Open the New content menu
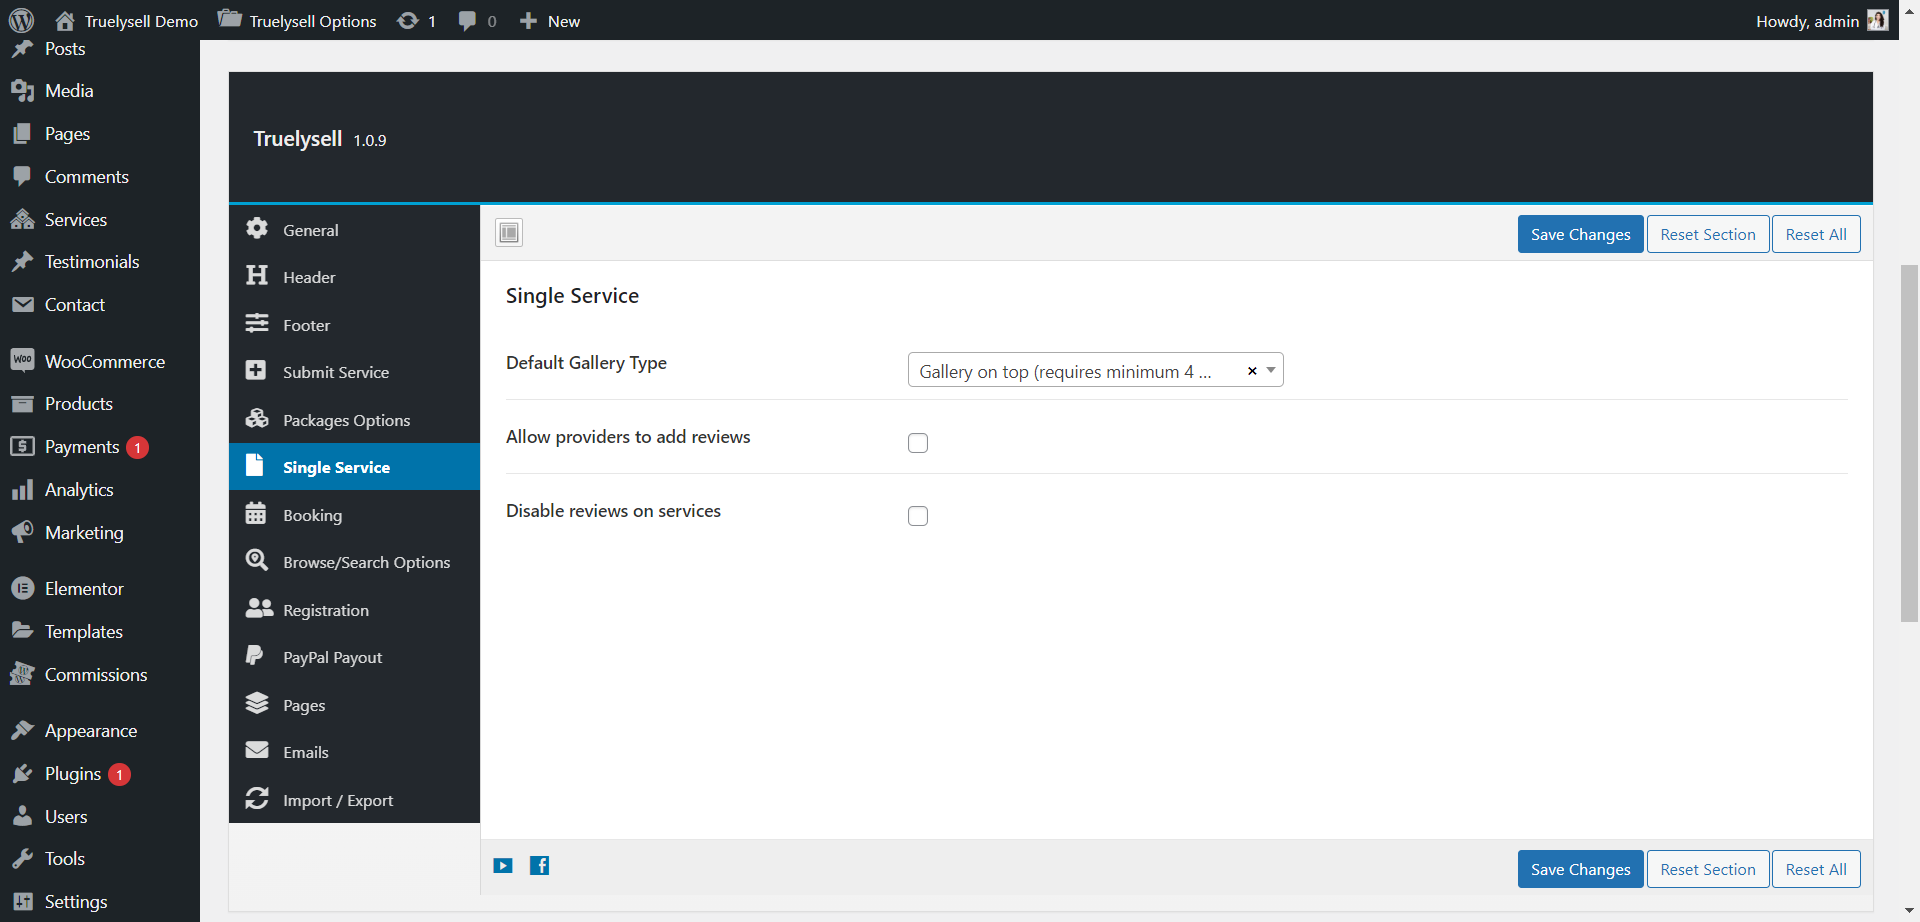Viewport: 1920px width, 922px height. coord(550,21)
